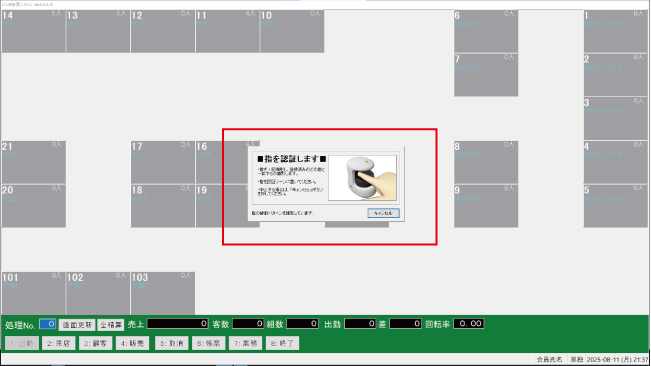Viewport: 651px width, 366px height.
Task: Open the 2: 来店 function
Action: click(x=59, y=343)
